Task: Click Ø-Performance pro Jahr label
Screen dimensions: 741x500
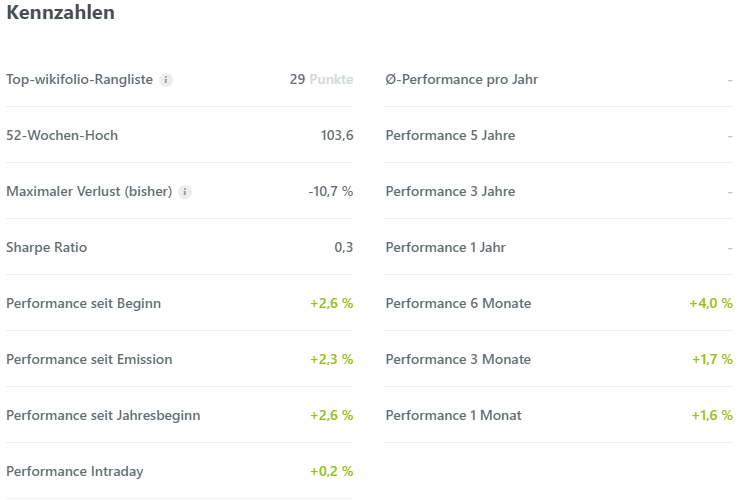Action: click(462, 79)
